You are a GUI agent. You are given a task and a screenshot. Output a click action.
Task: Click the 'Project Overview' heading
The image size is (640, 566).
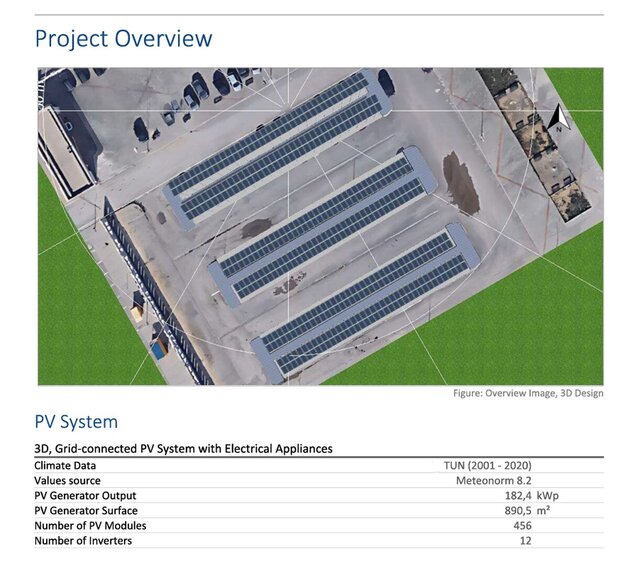tap(124, 39)
